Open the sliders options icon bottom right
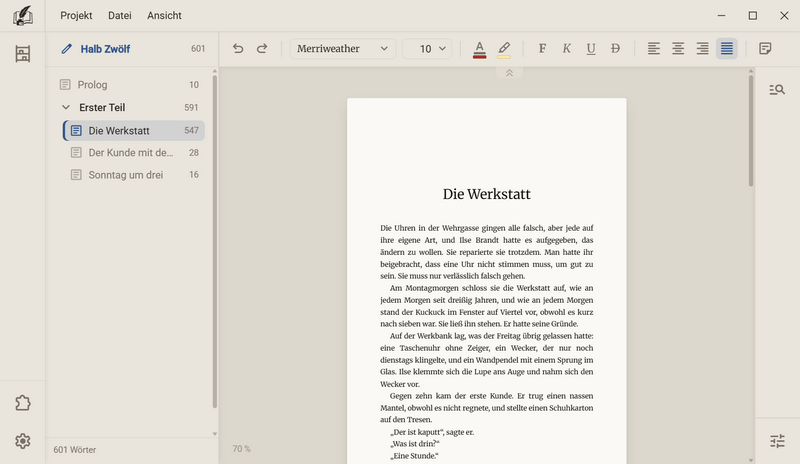800x464 pixels. (777, 441)
